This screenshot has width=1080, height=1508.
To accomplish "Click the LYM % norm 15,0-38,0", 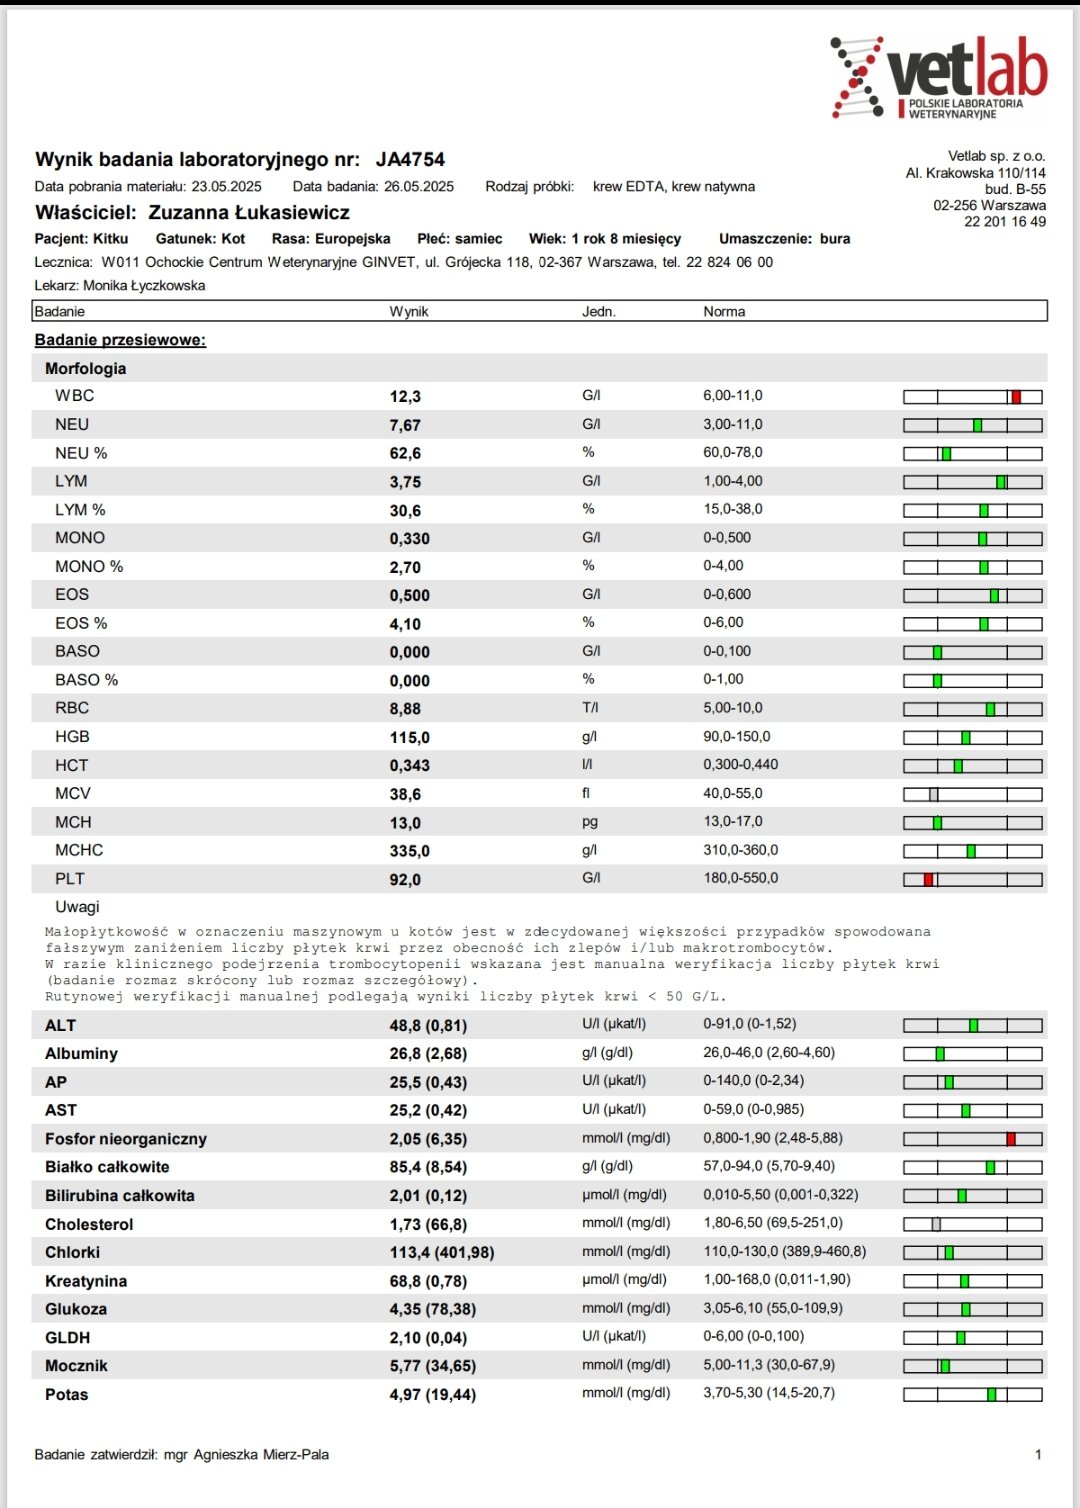I will pyautogui.click(x=733, y=509).
